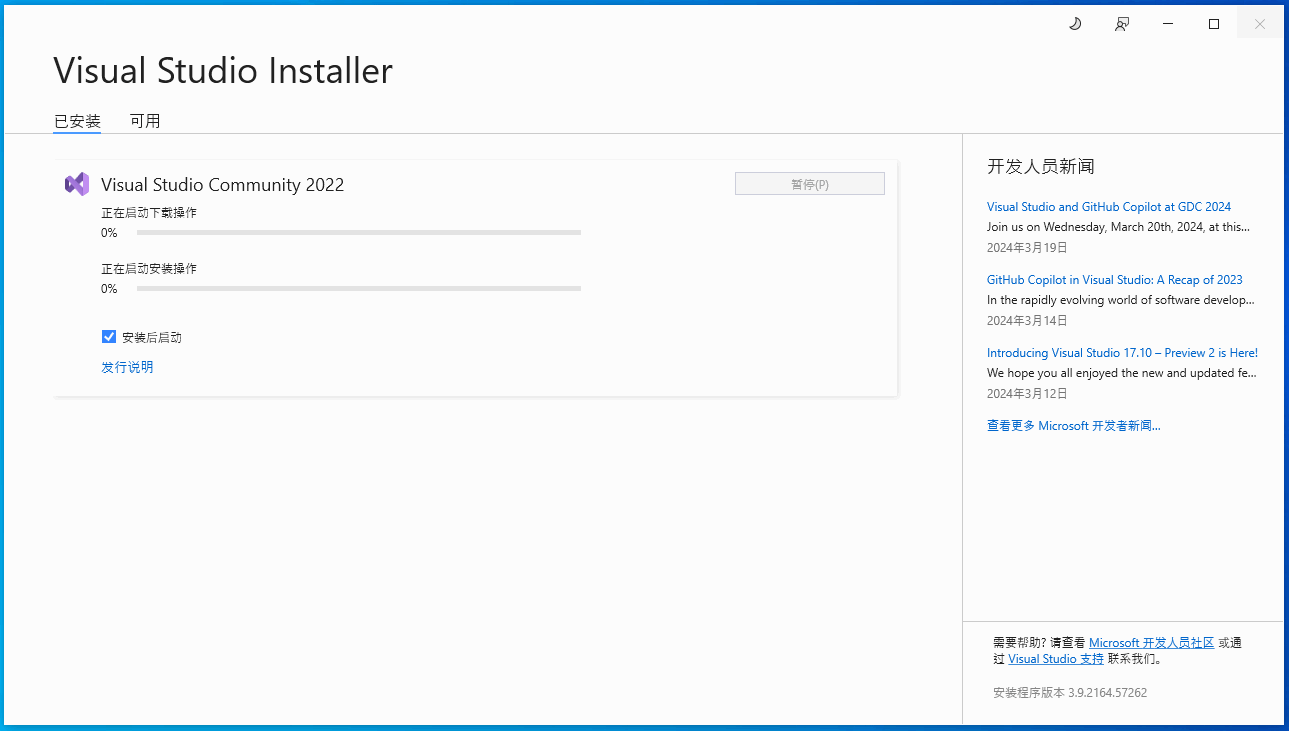1289x731 pixels.
Task: Open the 发行说明 link
Action: pos(127,367)
